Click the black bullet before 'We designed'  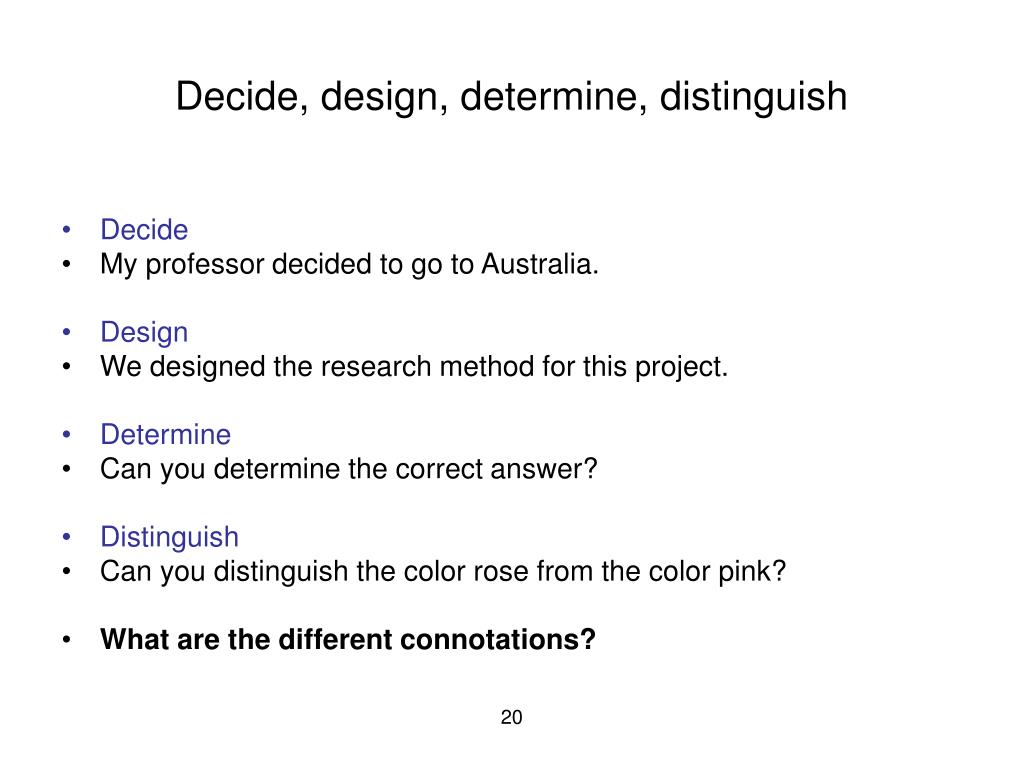(66, 366)
